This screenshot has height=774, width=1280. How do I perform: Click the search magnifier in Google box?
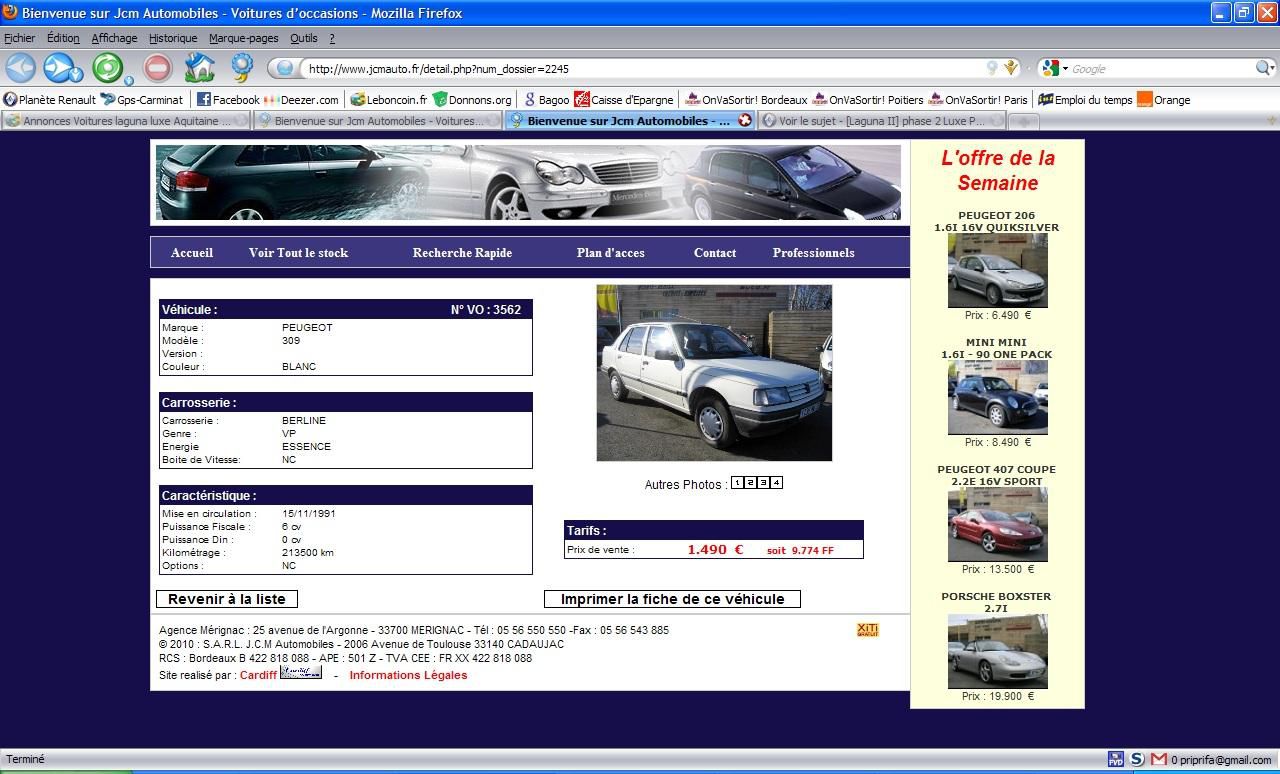[x=1264, y=68]
